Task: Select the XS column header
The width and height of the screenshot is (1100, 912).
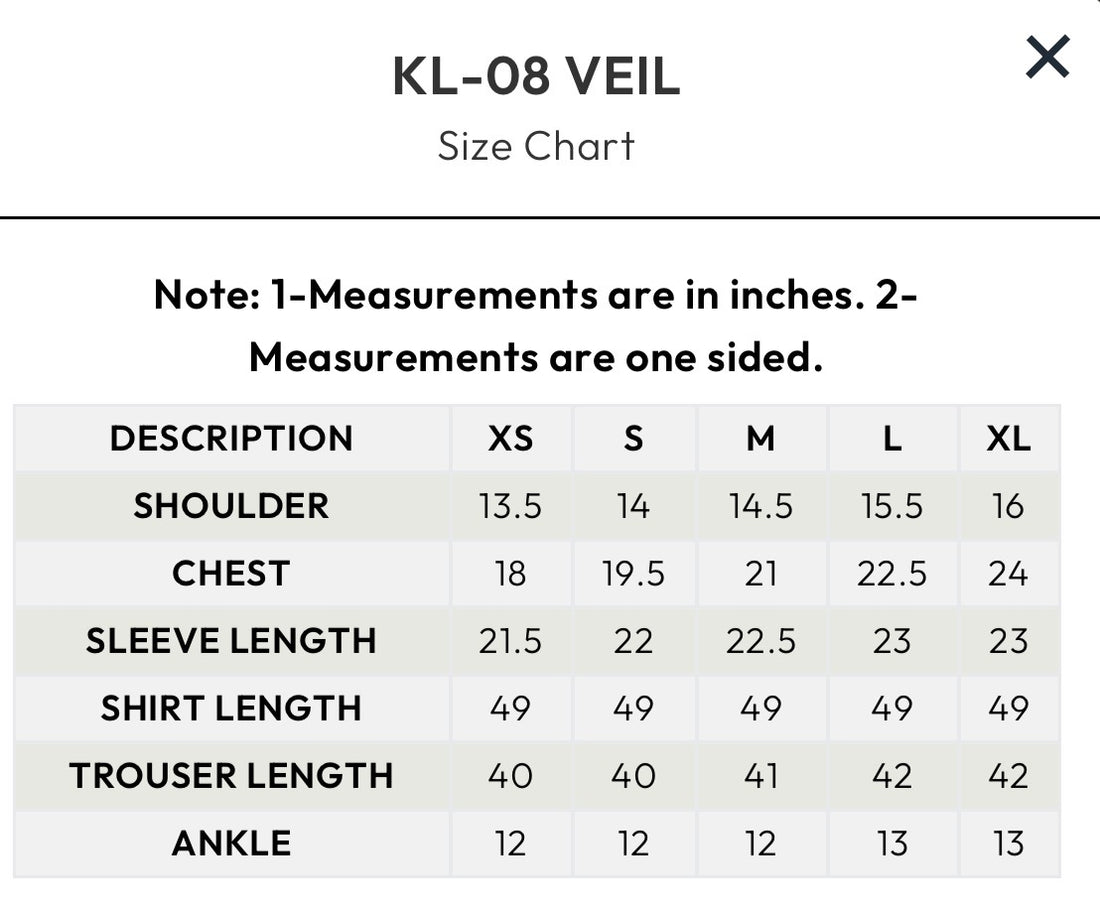Action: [x=511, y=438]
